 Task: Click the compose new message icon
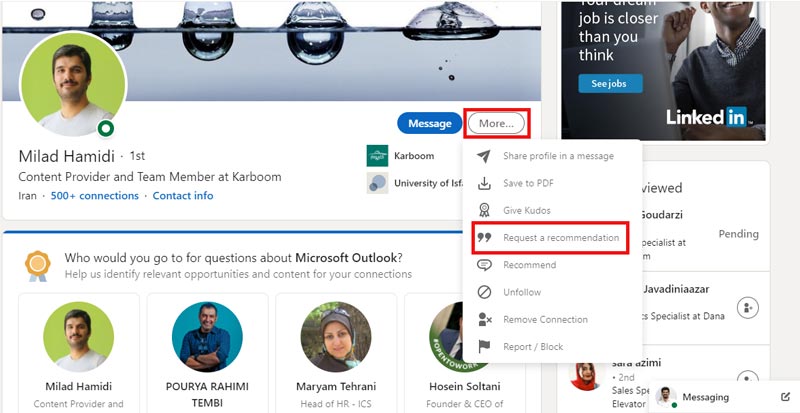click(x=785, y=397)
